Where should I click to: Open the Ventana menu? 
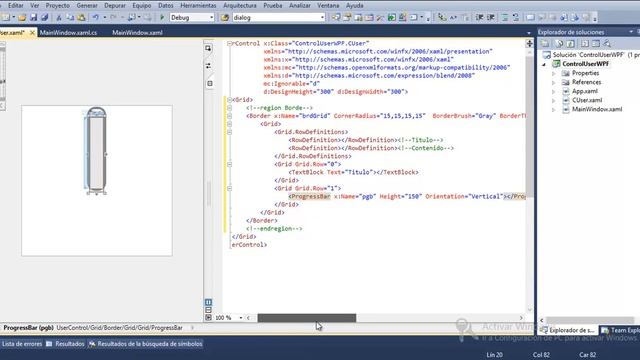click(x=328, y=6)
